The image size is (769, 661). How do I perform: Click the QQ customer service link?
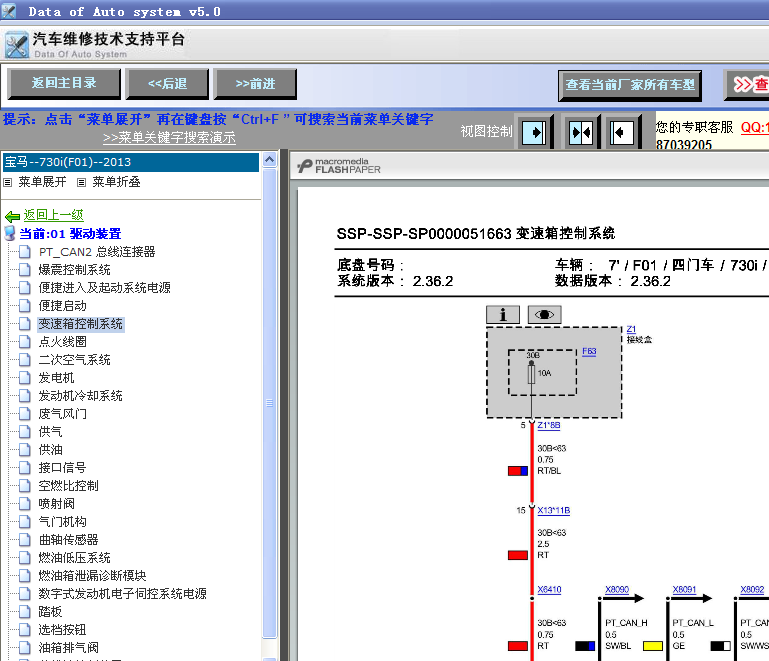click(x=754, y=127)
